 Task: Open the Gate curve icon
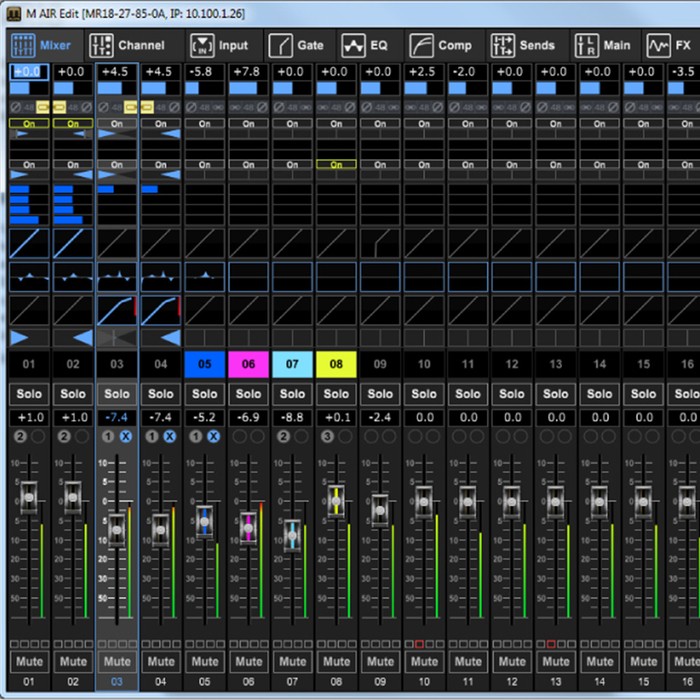point(280,45)
